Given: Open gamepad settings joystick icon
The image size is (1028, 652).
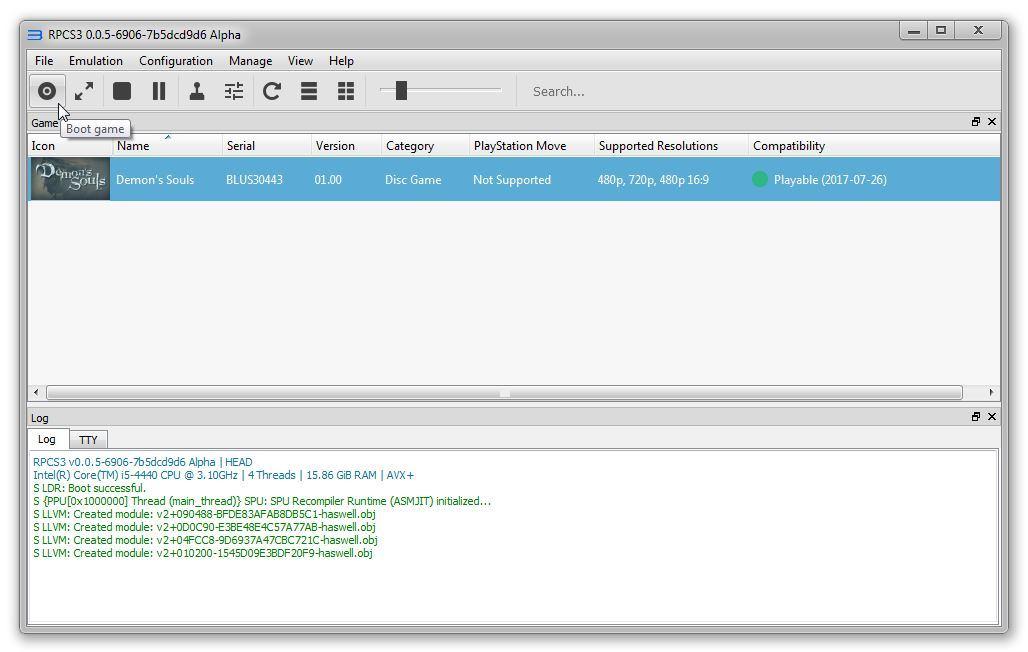Looking at the screenshot, I should click(197, 91).
